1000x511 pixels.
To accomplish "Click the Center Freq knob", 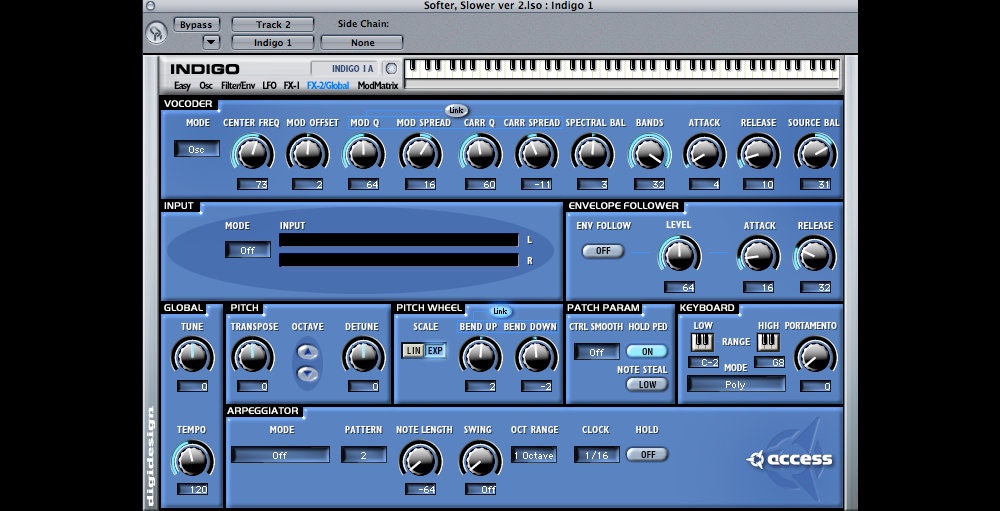I will [252, 153].
